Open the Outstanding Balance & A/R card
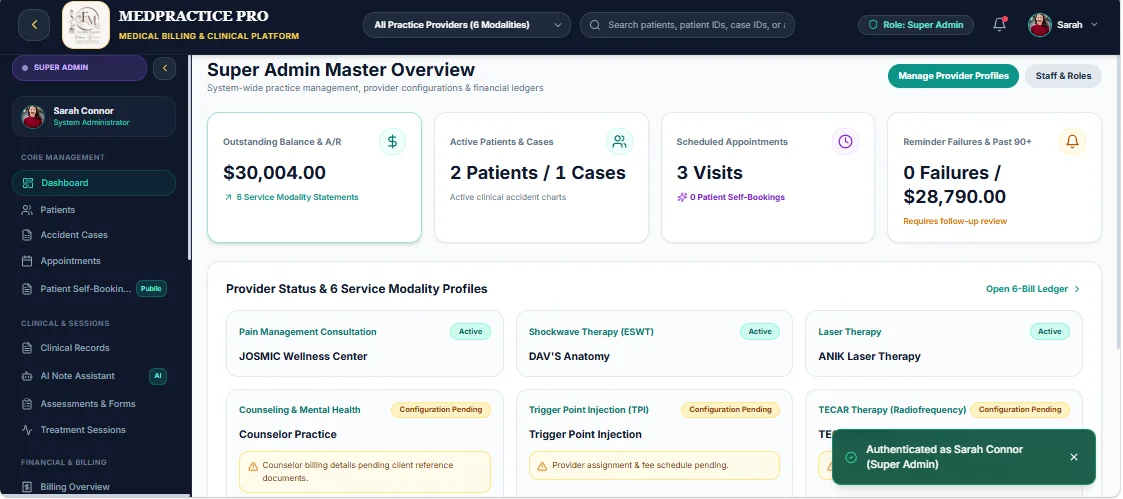Screen dimensions: 1123x499 [314, 178]
